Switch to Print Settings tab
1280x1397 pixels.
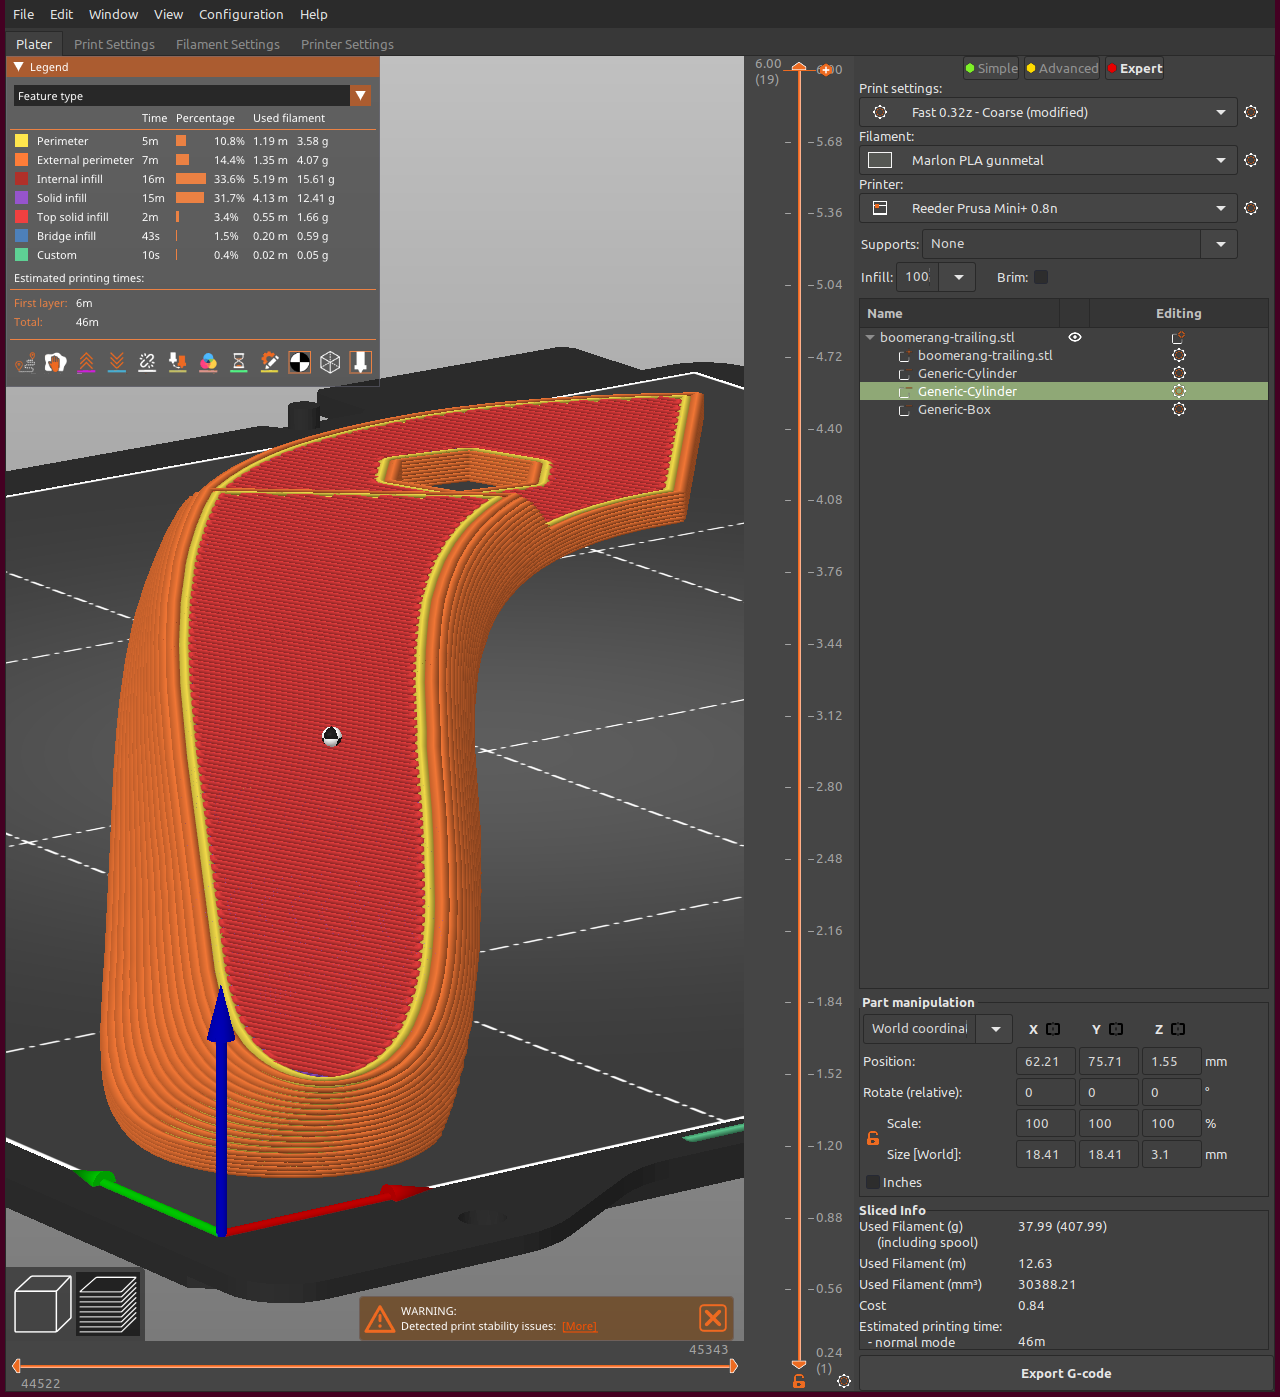click(x=114, y=44)
